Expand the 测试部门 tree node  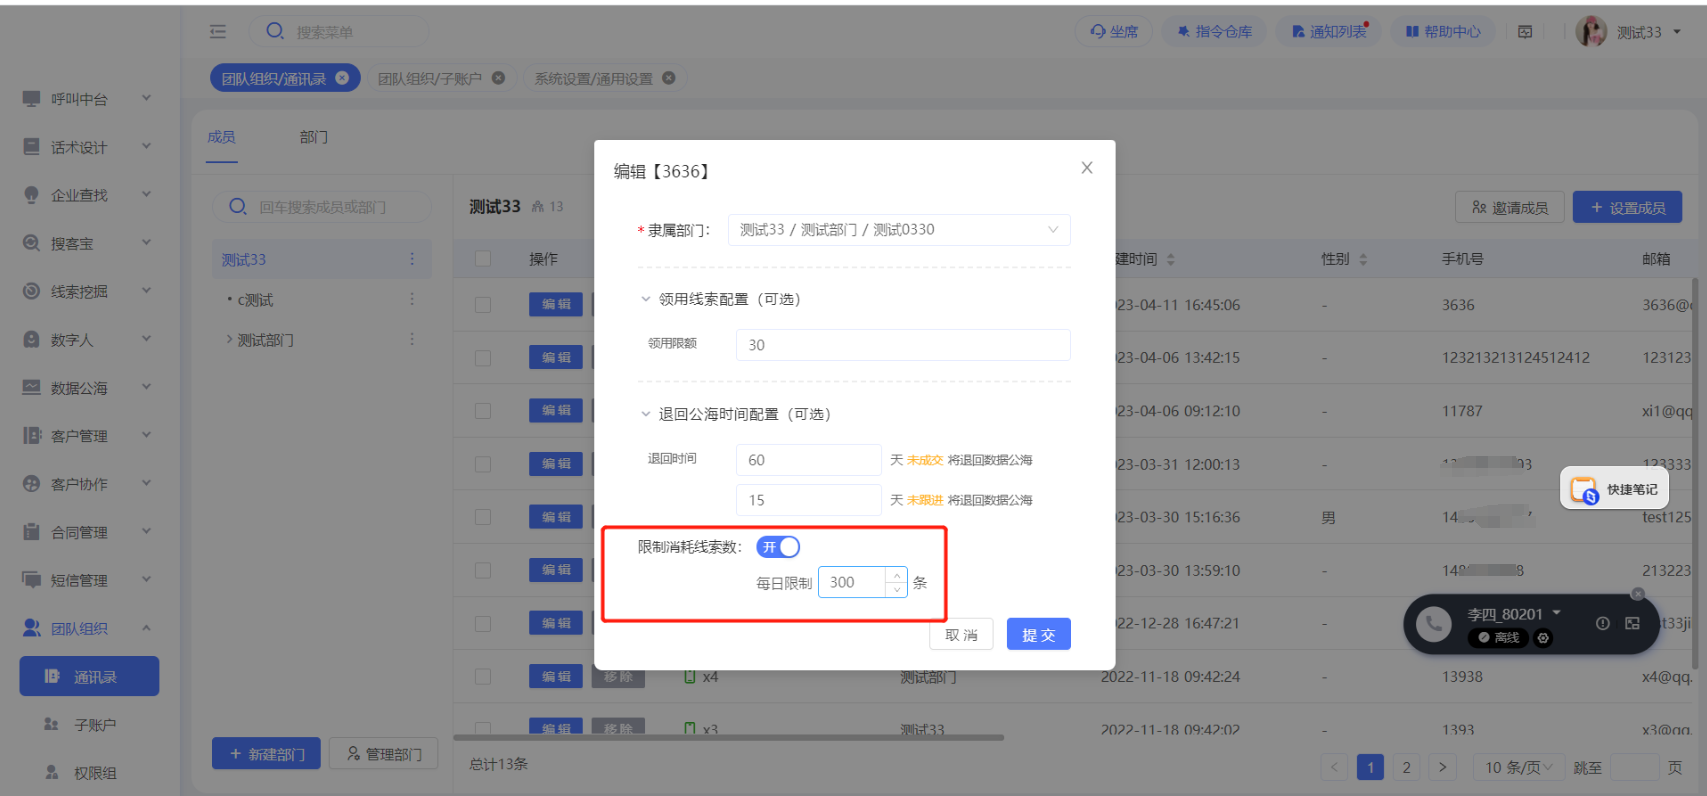[229, 340]
